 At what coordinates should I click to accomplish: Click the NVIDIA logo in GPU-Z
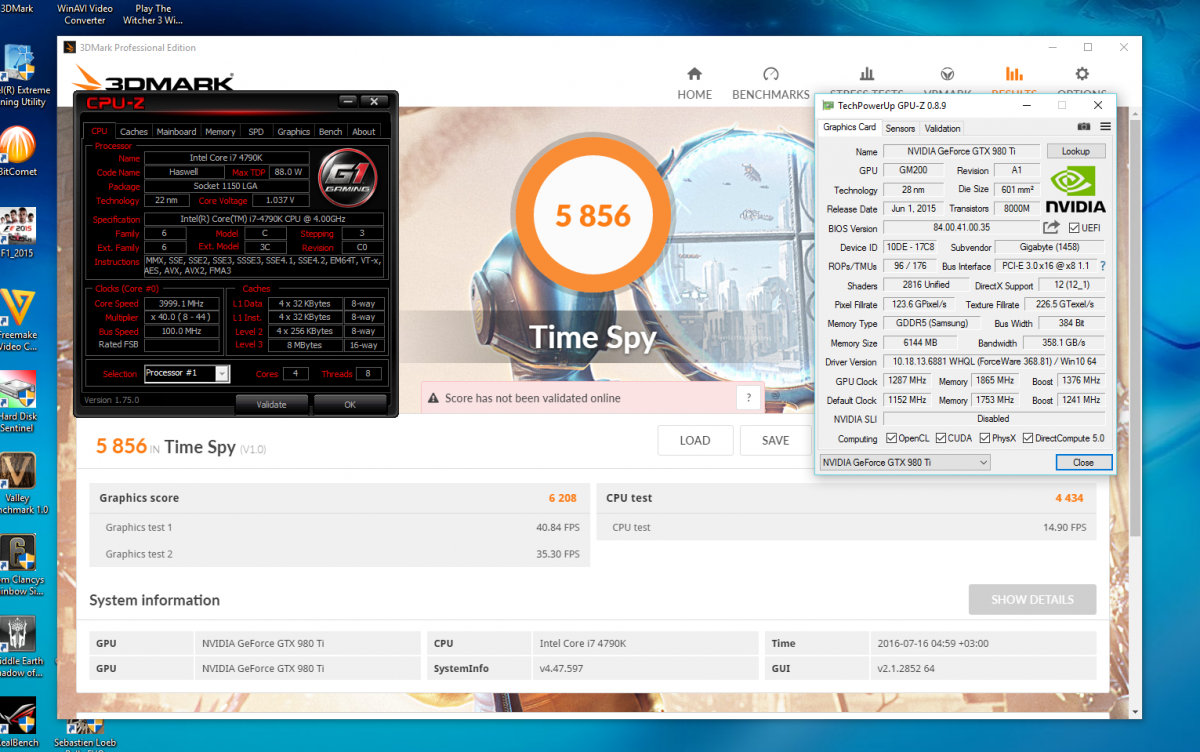[1076, 189]
